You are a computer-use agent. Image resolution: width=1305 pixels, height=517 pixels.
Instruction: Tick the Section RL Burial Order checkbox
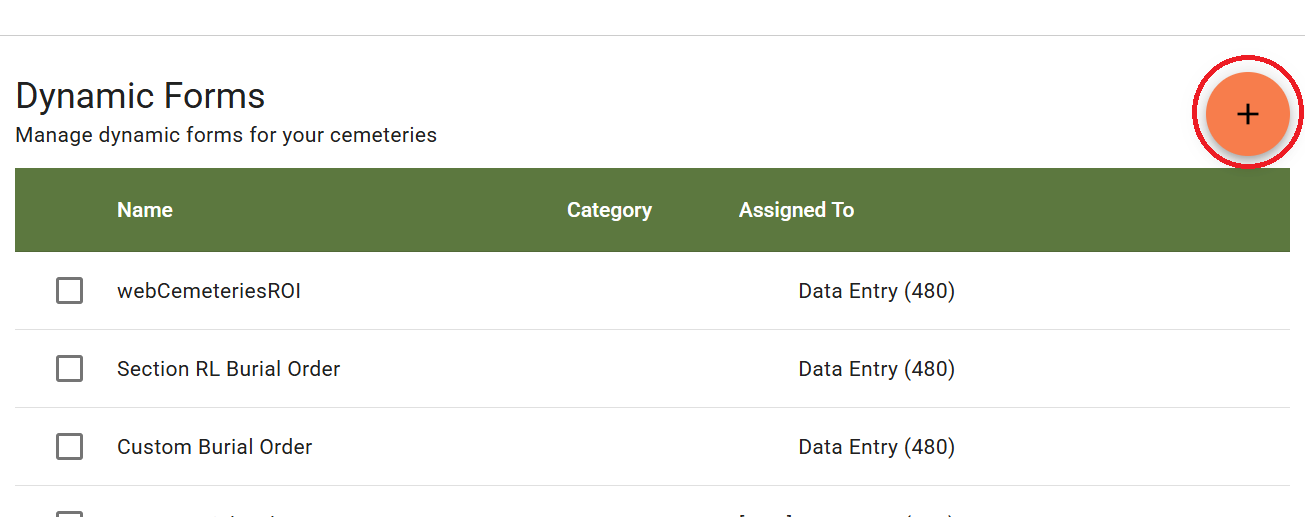coord(69,369)
